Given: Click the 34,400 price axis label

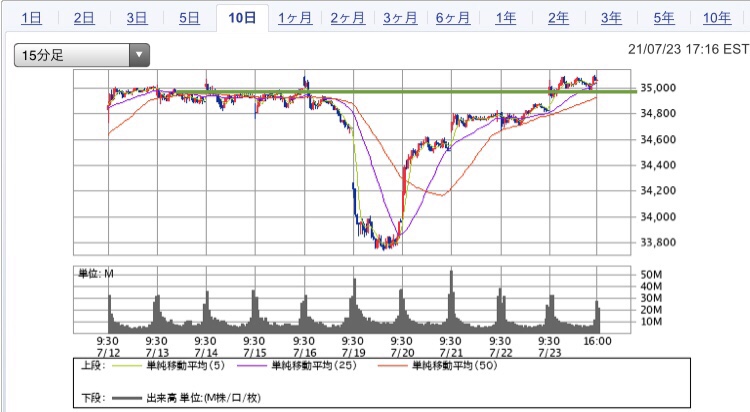Looking at the screenshot, I should tap(658, 165).
